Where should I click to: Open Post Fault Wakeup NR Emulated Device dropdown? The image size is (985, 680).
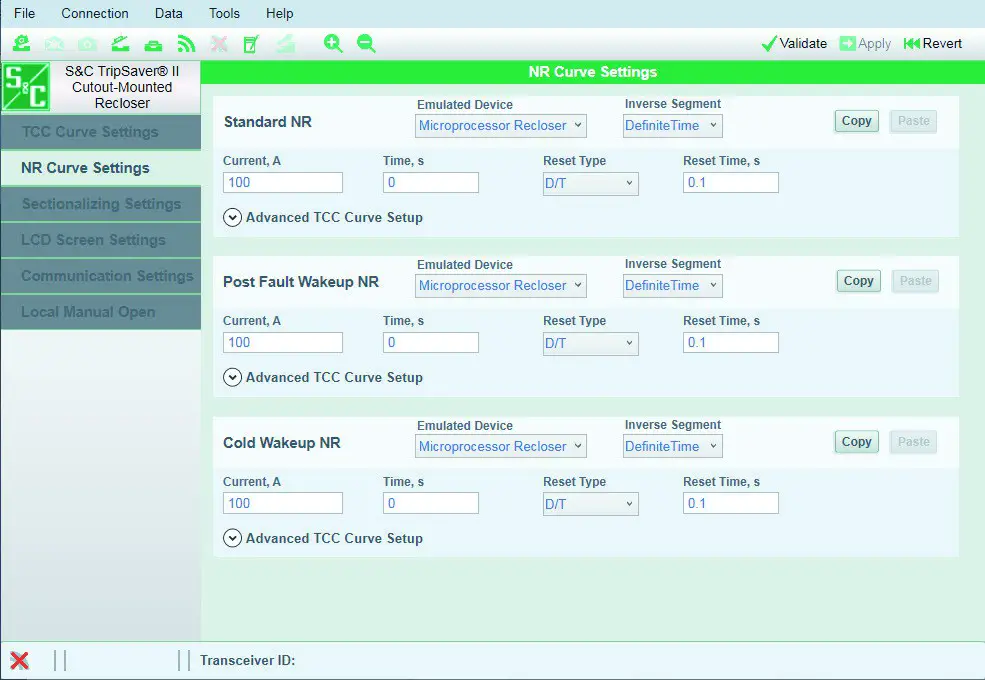click(501, 285)
